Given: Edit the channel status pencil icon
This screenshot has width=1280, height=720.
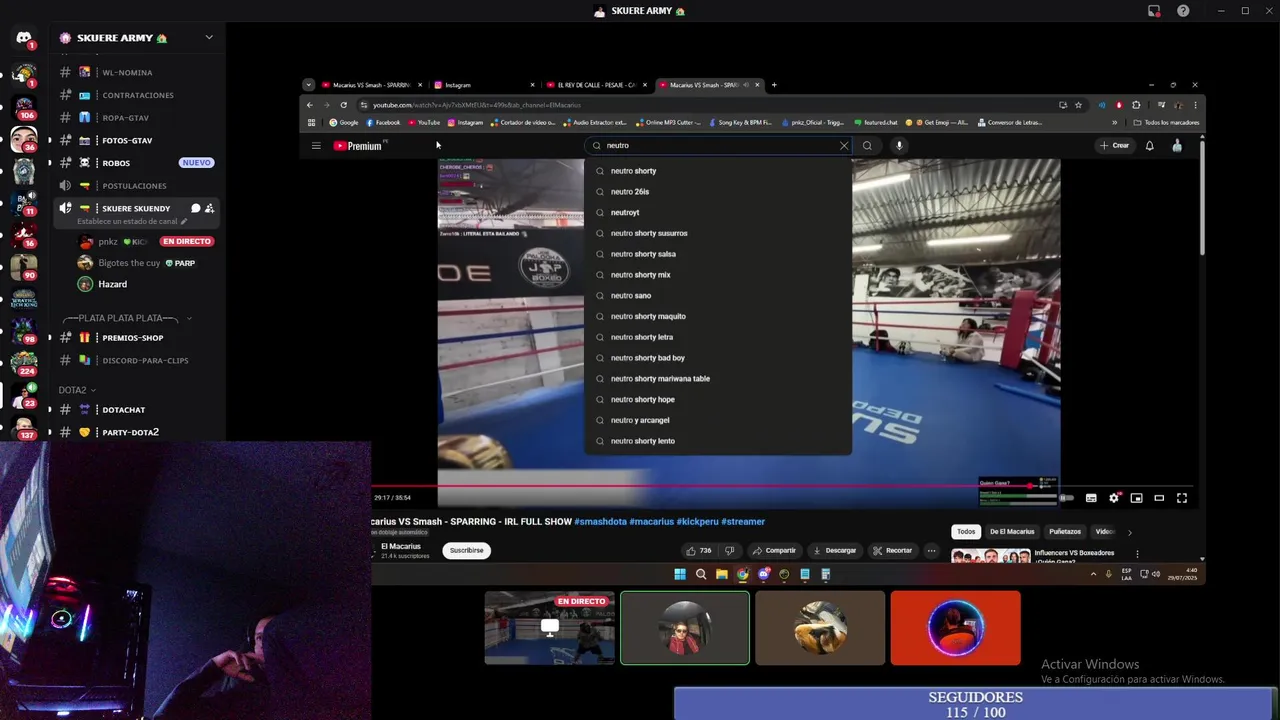Looking at the screenshot, I should click(x=184, y=221).
